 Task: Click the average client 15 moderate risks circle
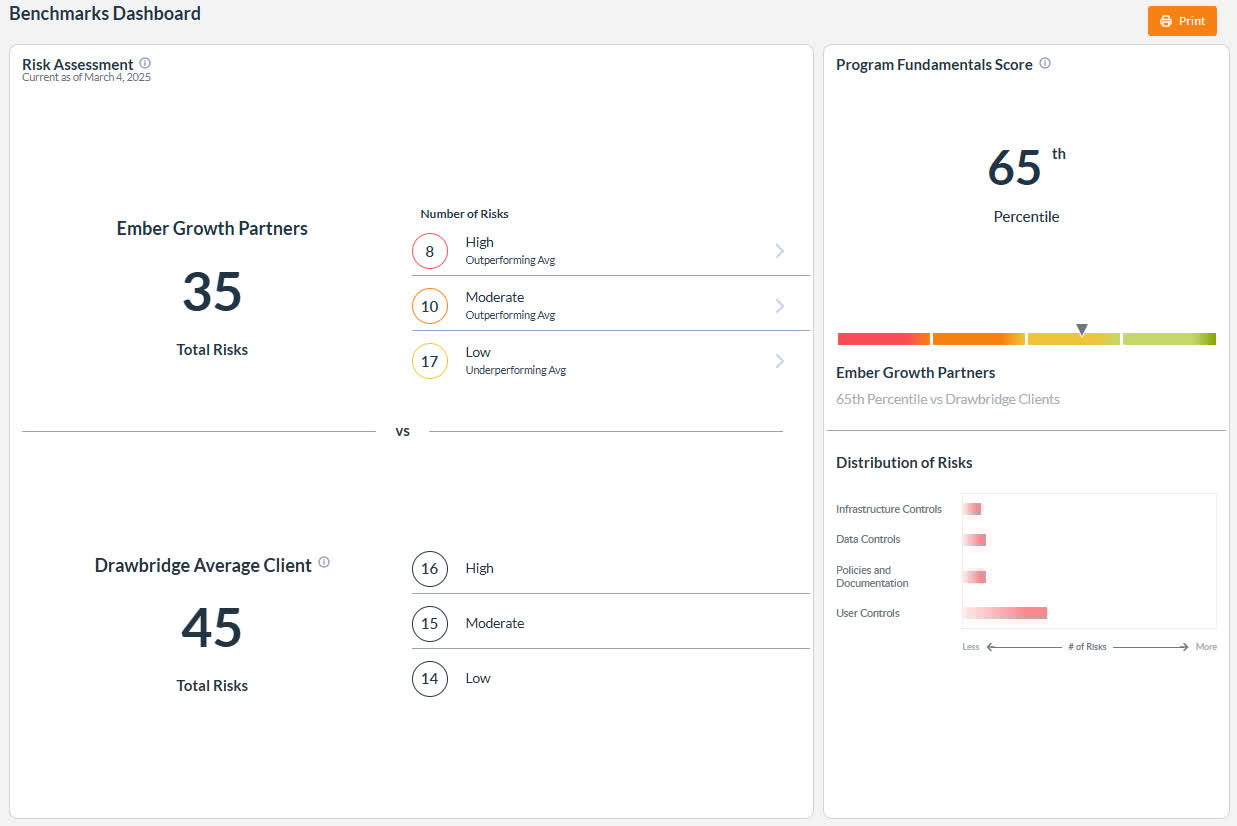(430, 623)
